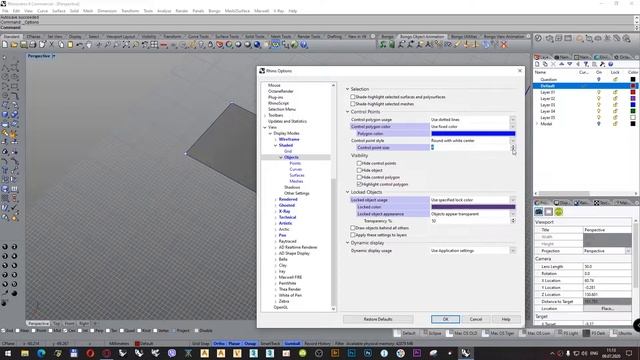Collapse the Locked Objects section header
This screenshot has height=360, width=640.
click(348, 192)
